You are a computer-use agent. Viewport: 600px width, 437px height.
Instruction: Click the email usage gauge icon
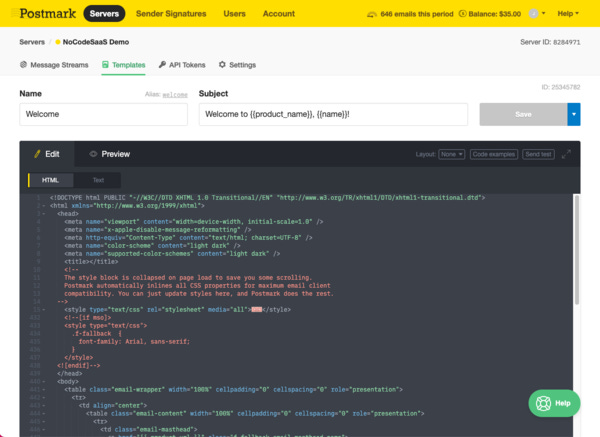(372, 14)
